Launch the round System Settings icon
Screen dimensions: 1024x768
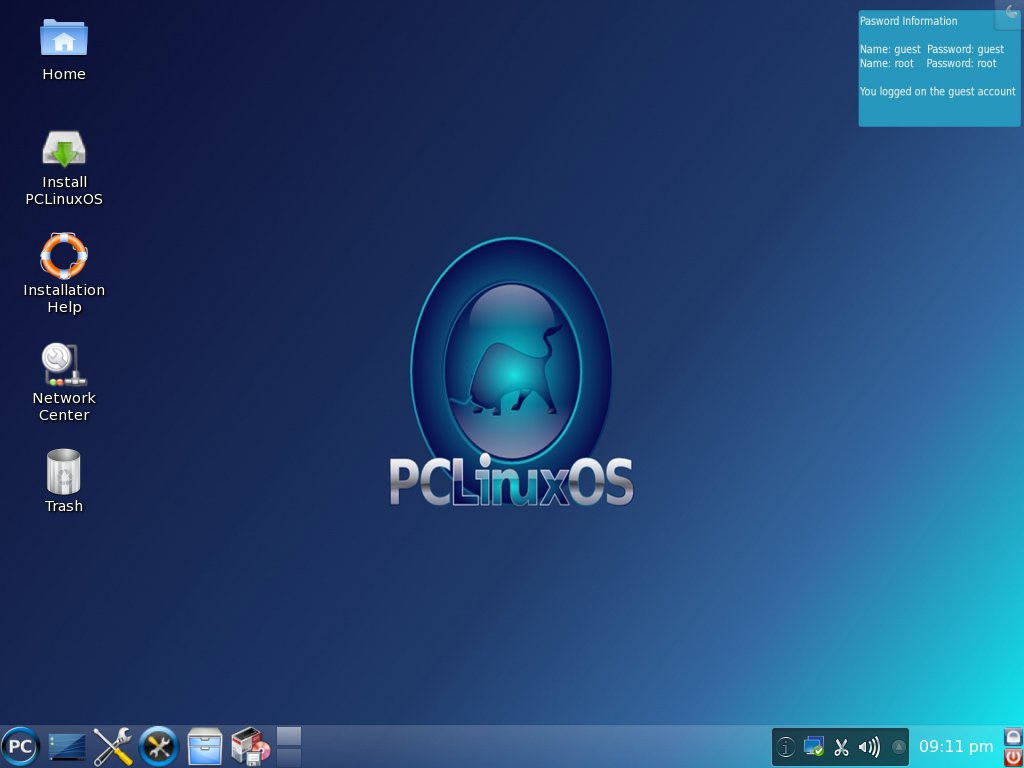coord(159,746)
